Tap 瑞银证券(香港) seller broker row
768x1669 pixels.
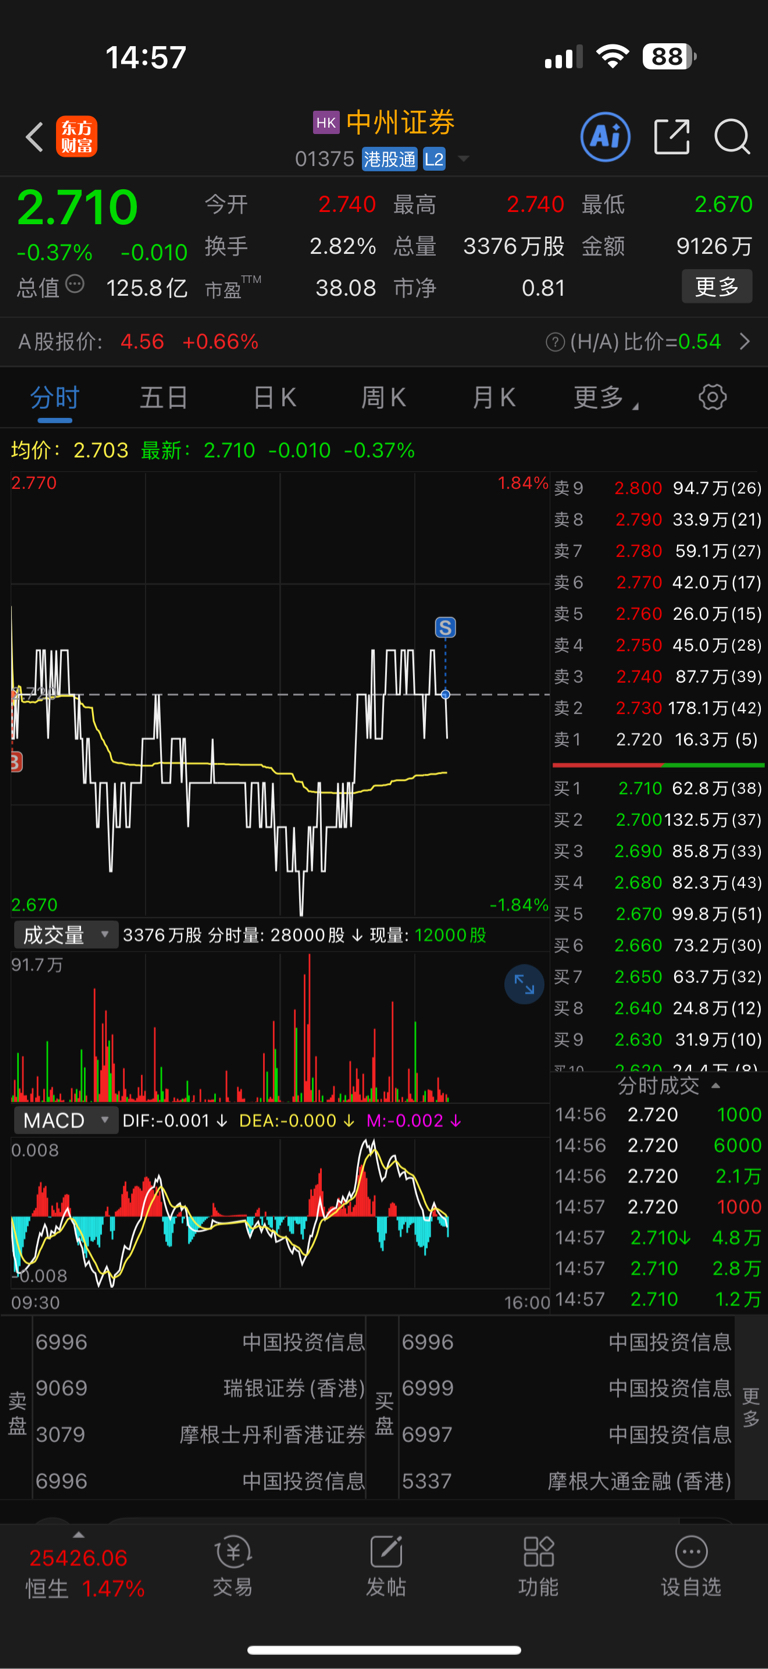click(200, 1388)
